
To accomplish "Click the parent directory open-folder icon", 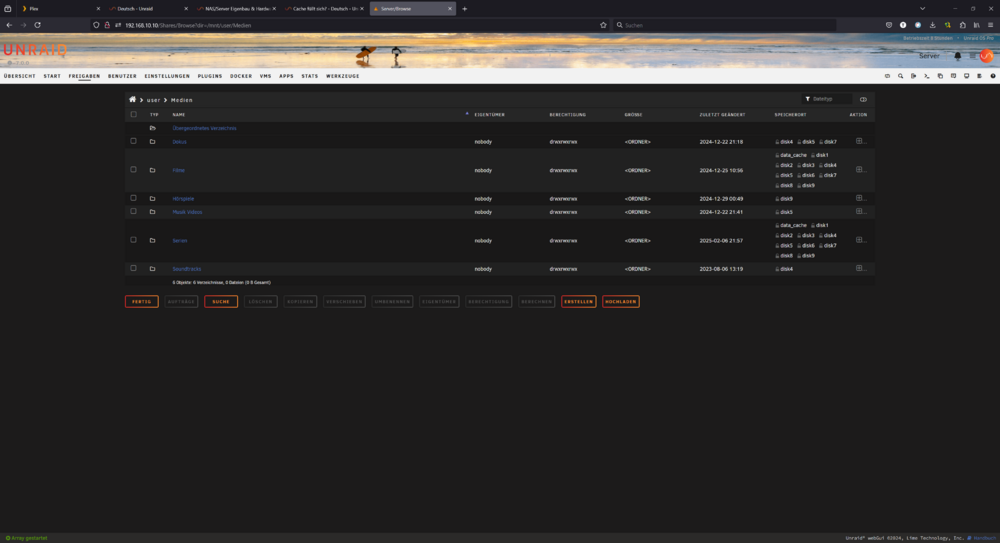I will (152, 128).
